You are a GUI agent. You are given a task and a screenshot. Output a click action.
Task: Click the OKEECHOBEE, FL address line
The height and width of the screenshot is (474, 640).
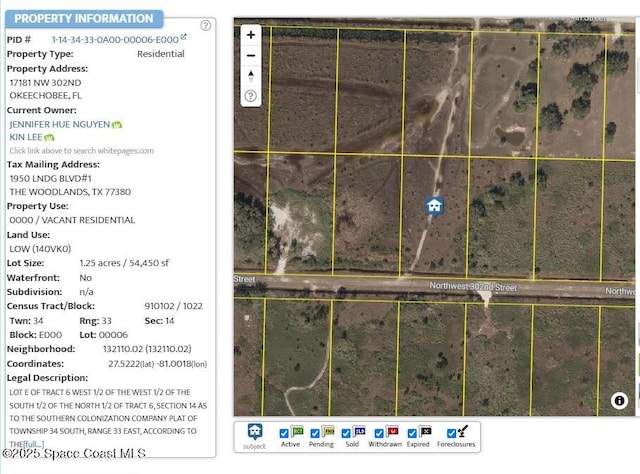pyautogui.click(x=45, y=96)
